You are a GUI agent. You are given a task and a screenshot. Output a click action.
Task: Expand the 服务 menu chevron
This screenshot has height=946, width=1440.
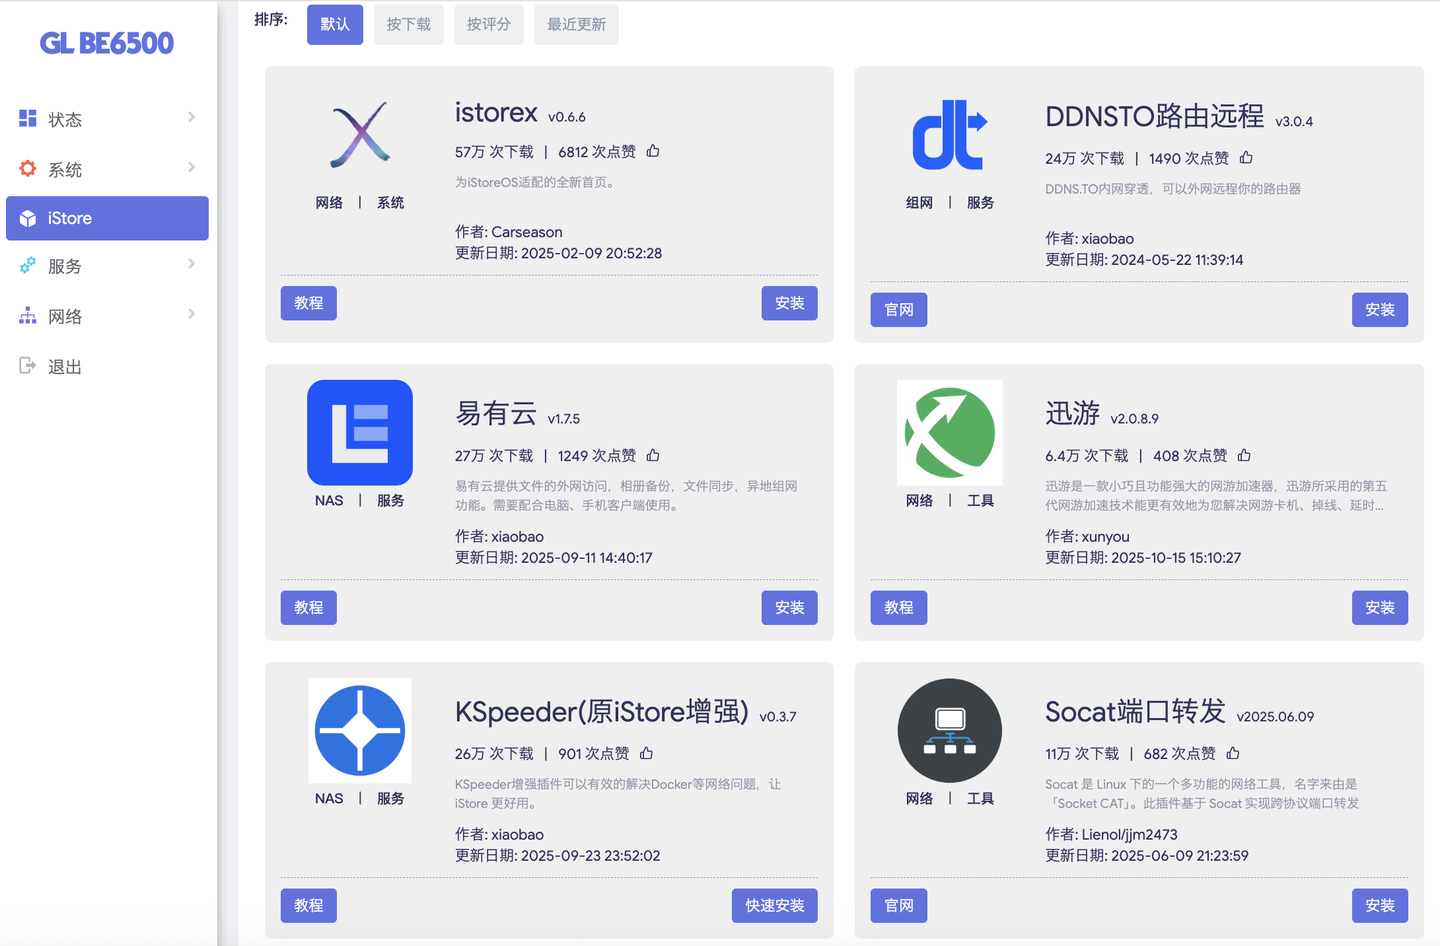pos(191,264)
